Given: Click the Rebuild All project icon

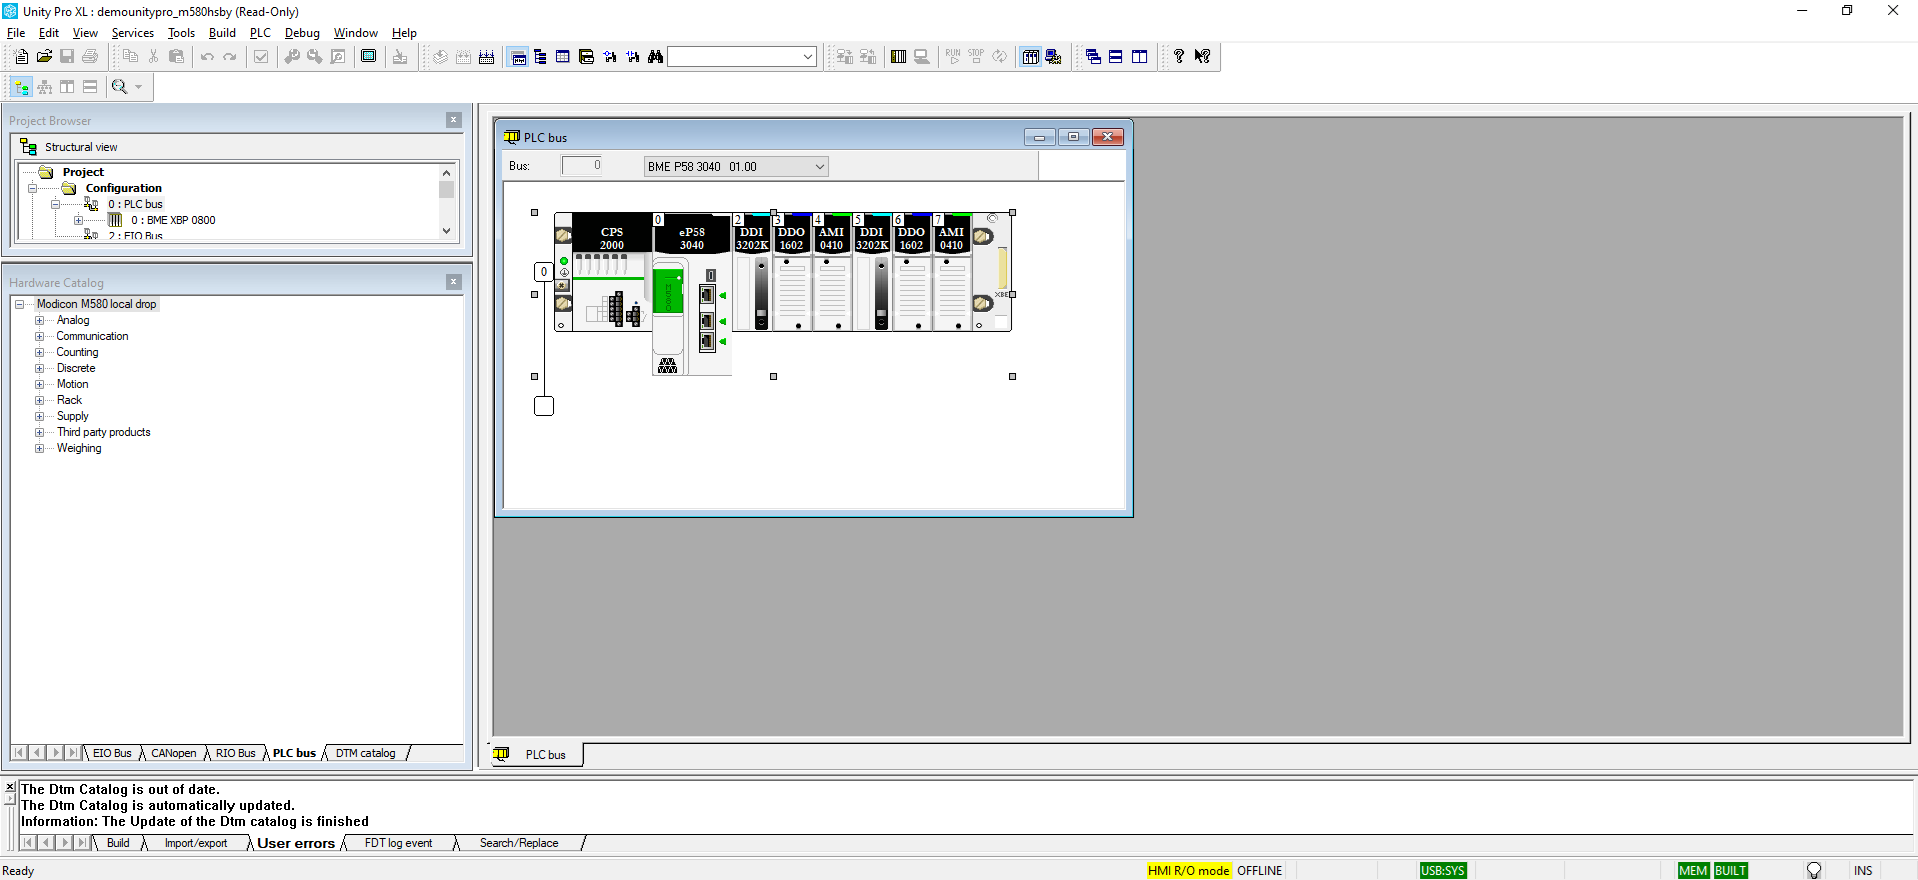Looking at the screenshot, I should point(487,57).
